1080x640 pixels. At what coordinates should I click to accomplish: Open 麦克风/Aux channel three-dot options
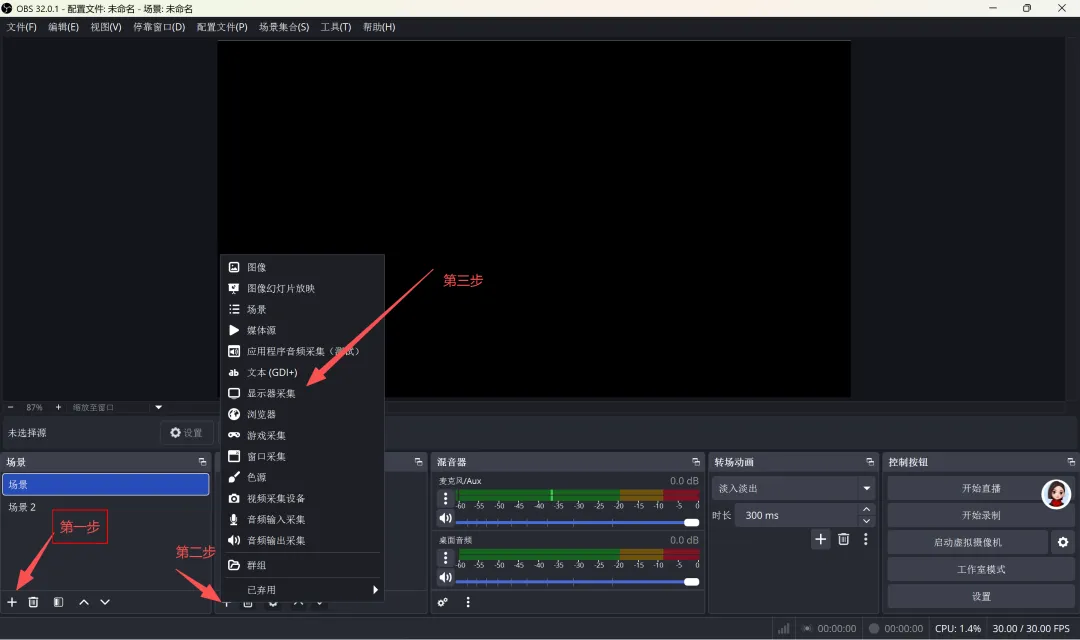[446, 499]
